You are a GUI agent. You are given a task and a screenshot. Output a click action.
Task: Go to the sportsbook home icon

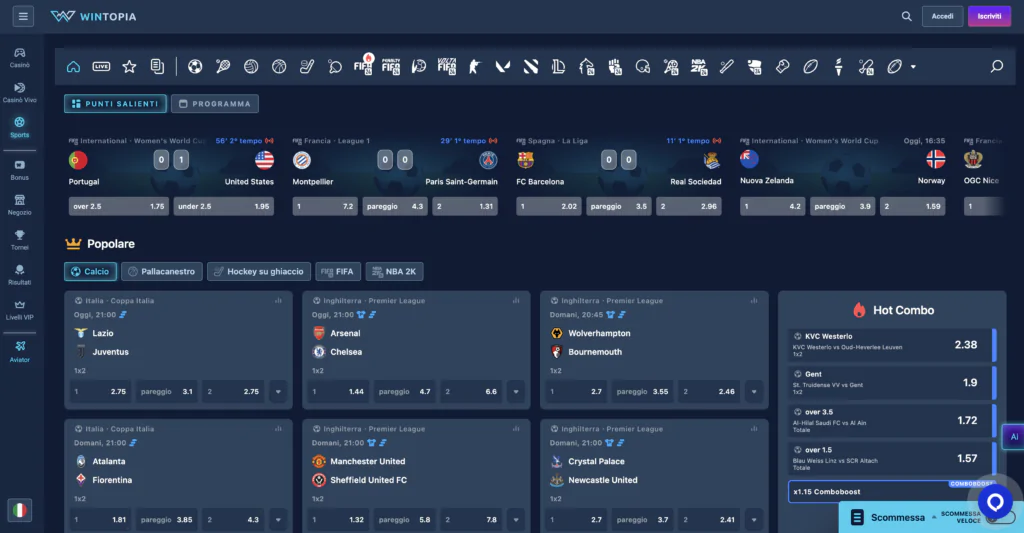click(73, 67)
